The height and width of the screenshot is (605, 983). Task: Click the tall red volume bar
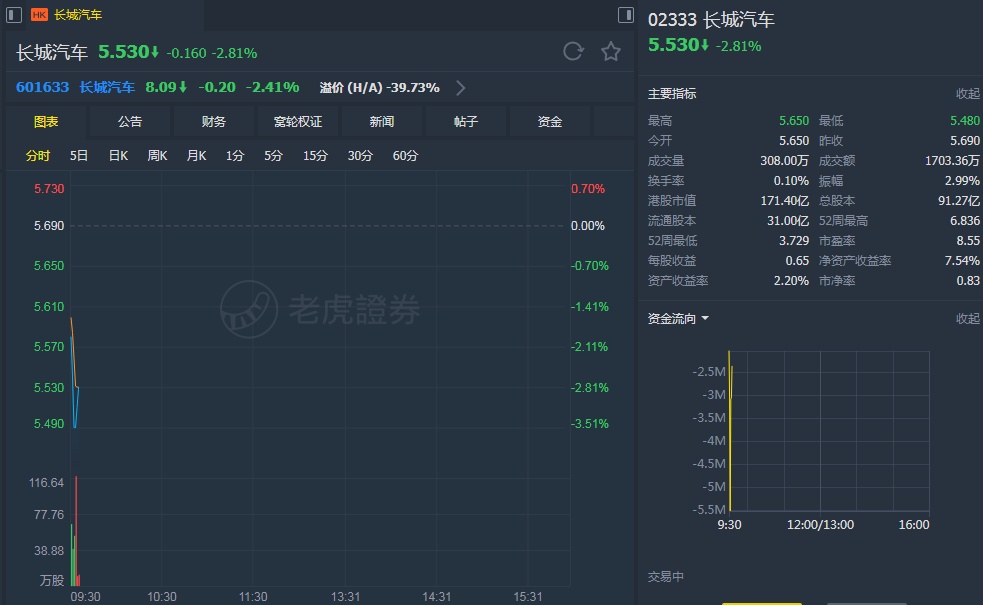(x=76, y=530)
